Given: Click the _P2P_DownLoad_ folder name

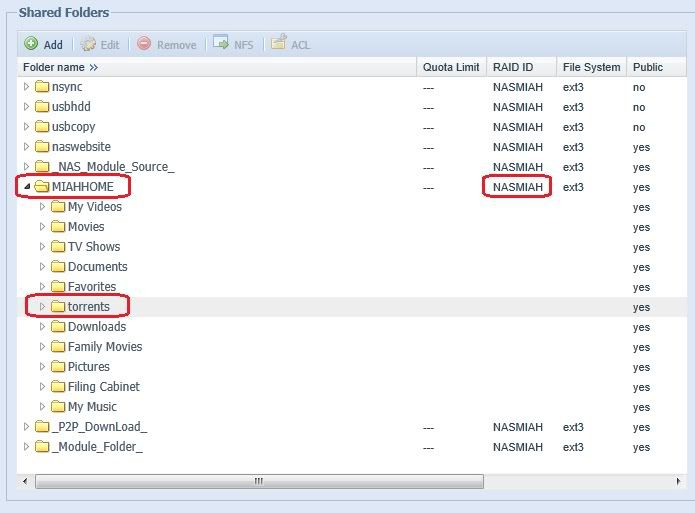Looking at the screenshot, I should [x=99, y=427].
